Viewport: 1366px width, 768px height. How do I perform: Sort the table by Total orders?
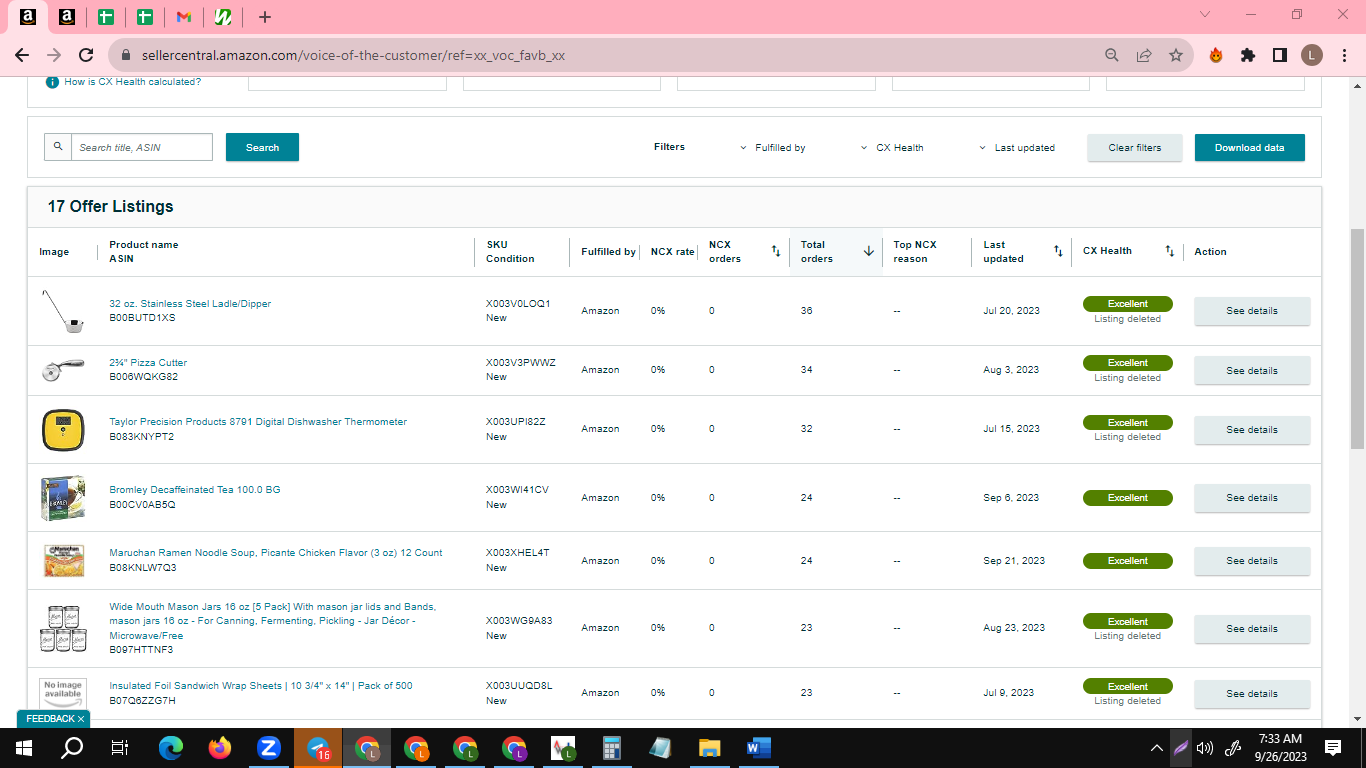[x=868, y=251]
